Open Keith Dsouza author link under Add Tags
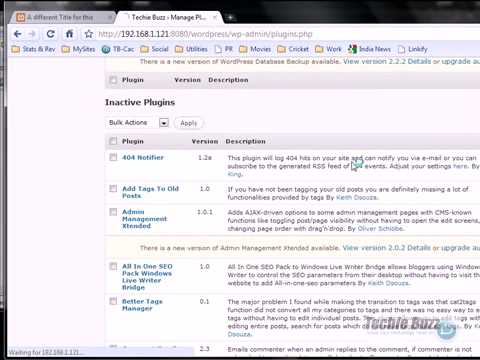Image resolution: width=480 pixels, height=360 pixels. pos(356,198)
